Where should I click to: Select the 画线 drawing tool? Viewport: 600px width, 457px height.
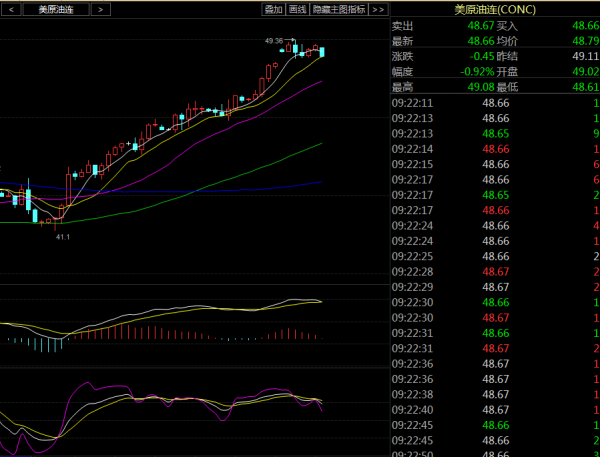(x=297, y=9)
